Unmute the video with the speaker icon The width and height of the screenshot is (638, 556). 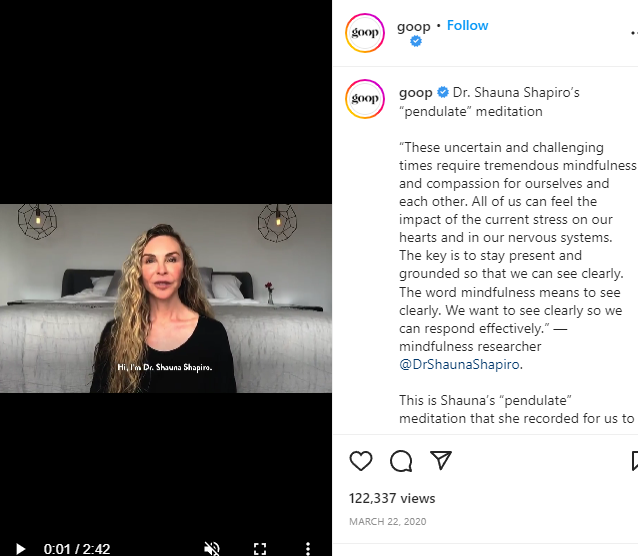coord(212,549)
